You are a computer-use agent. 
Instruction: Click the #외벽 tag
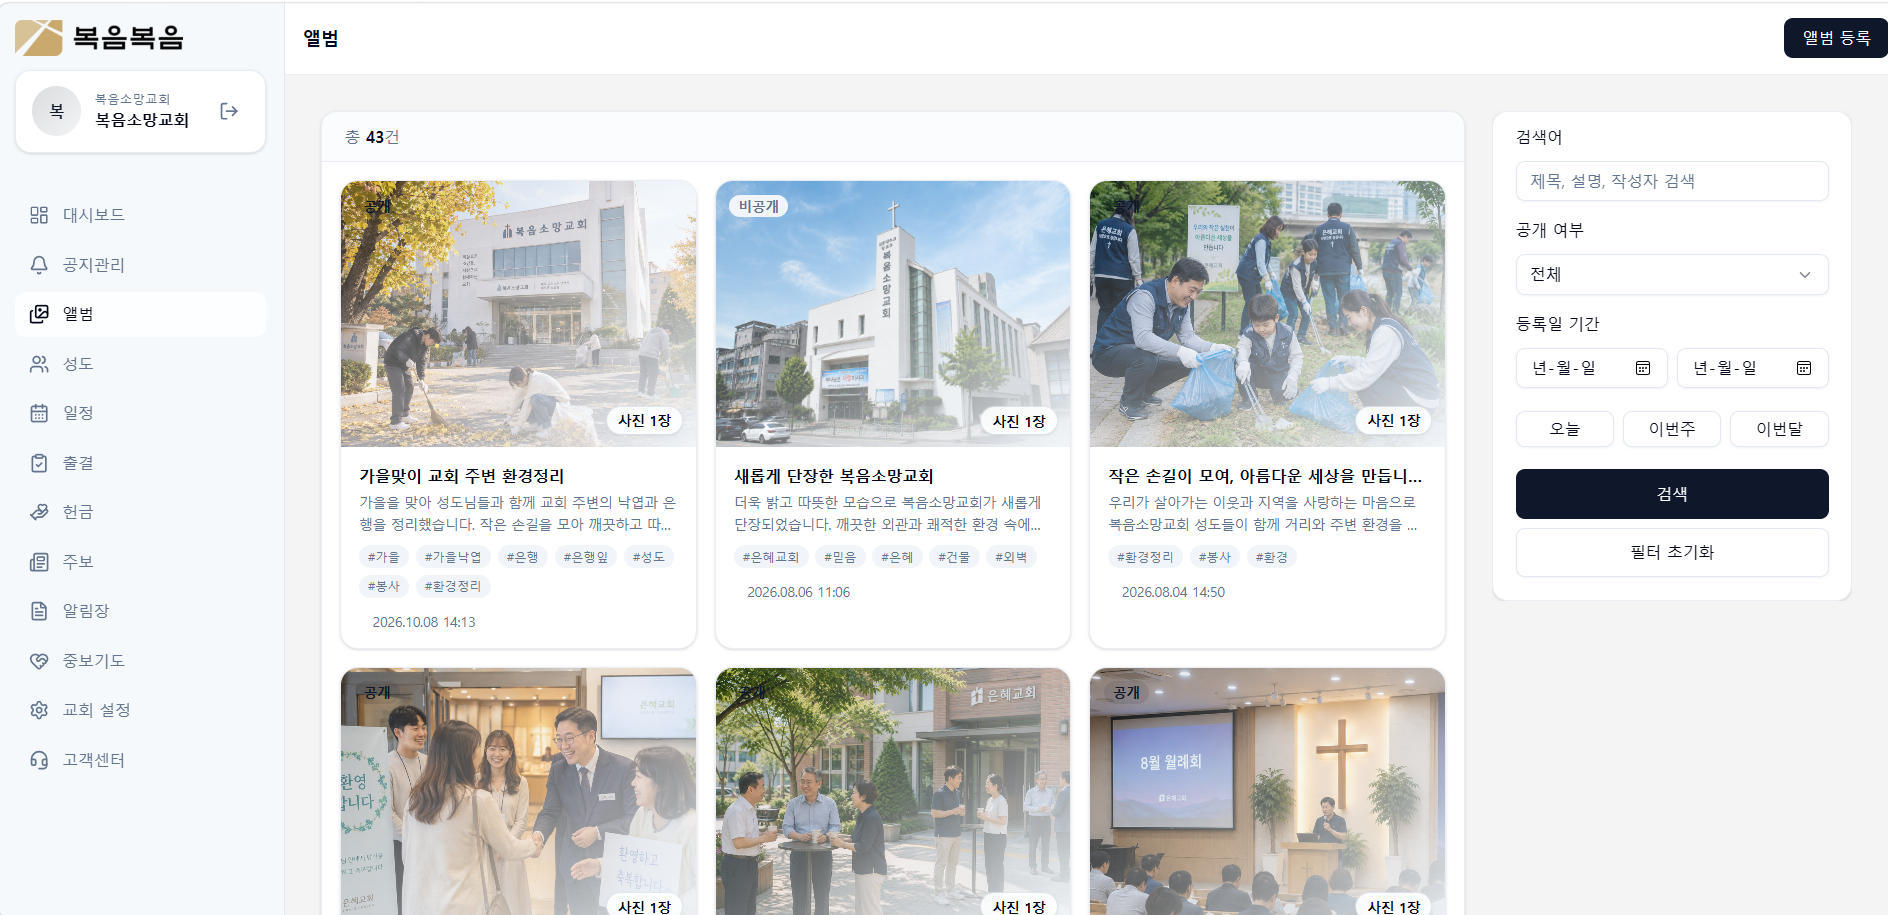[x=1011, y=557]
